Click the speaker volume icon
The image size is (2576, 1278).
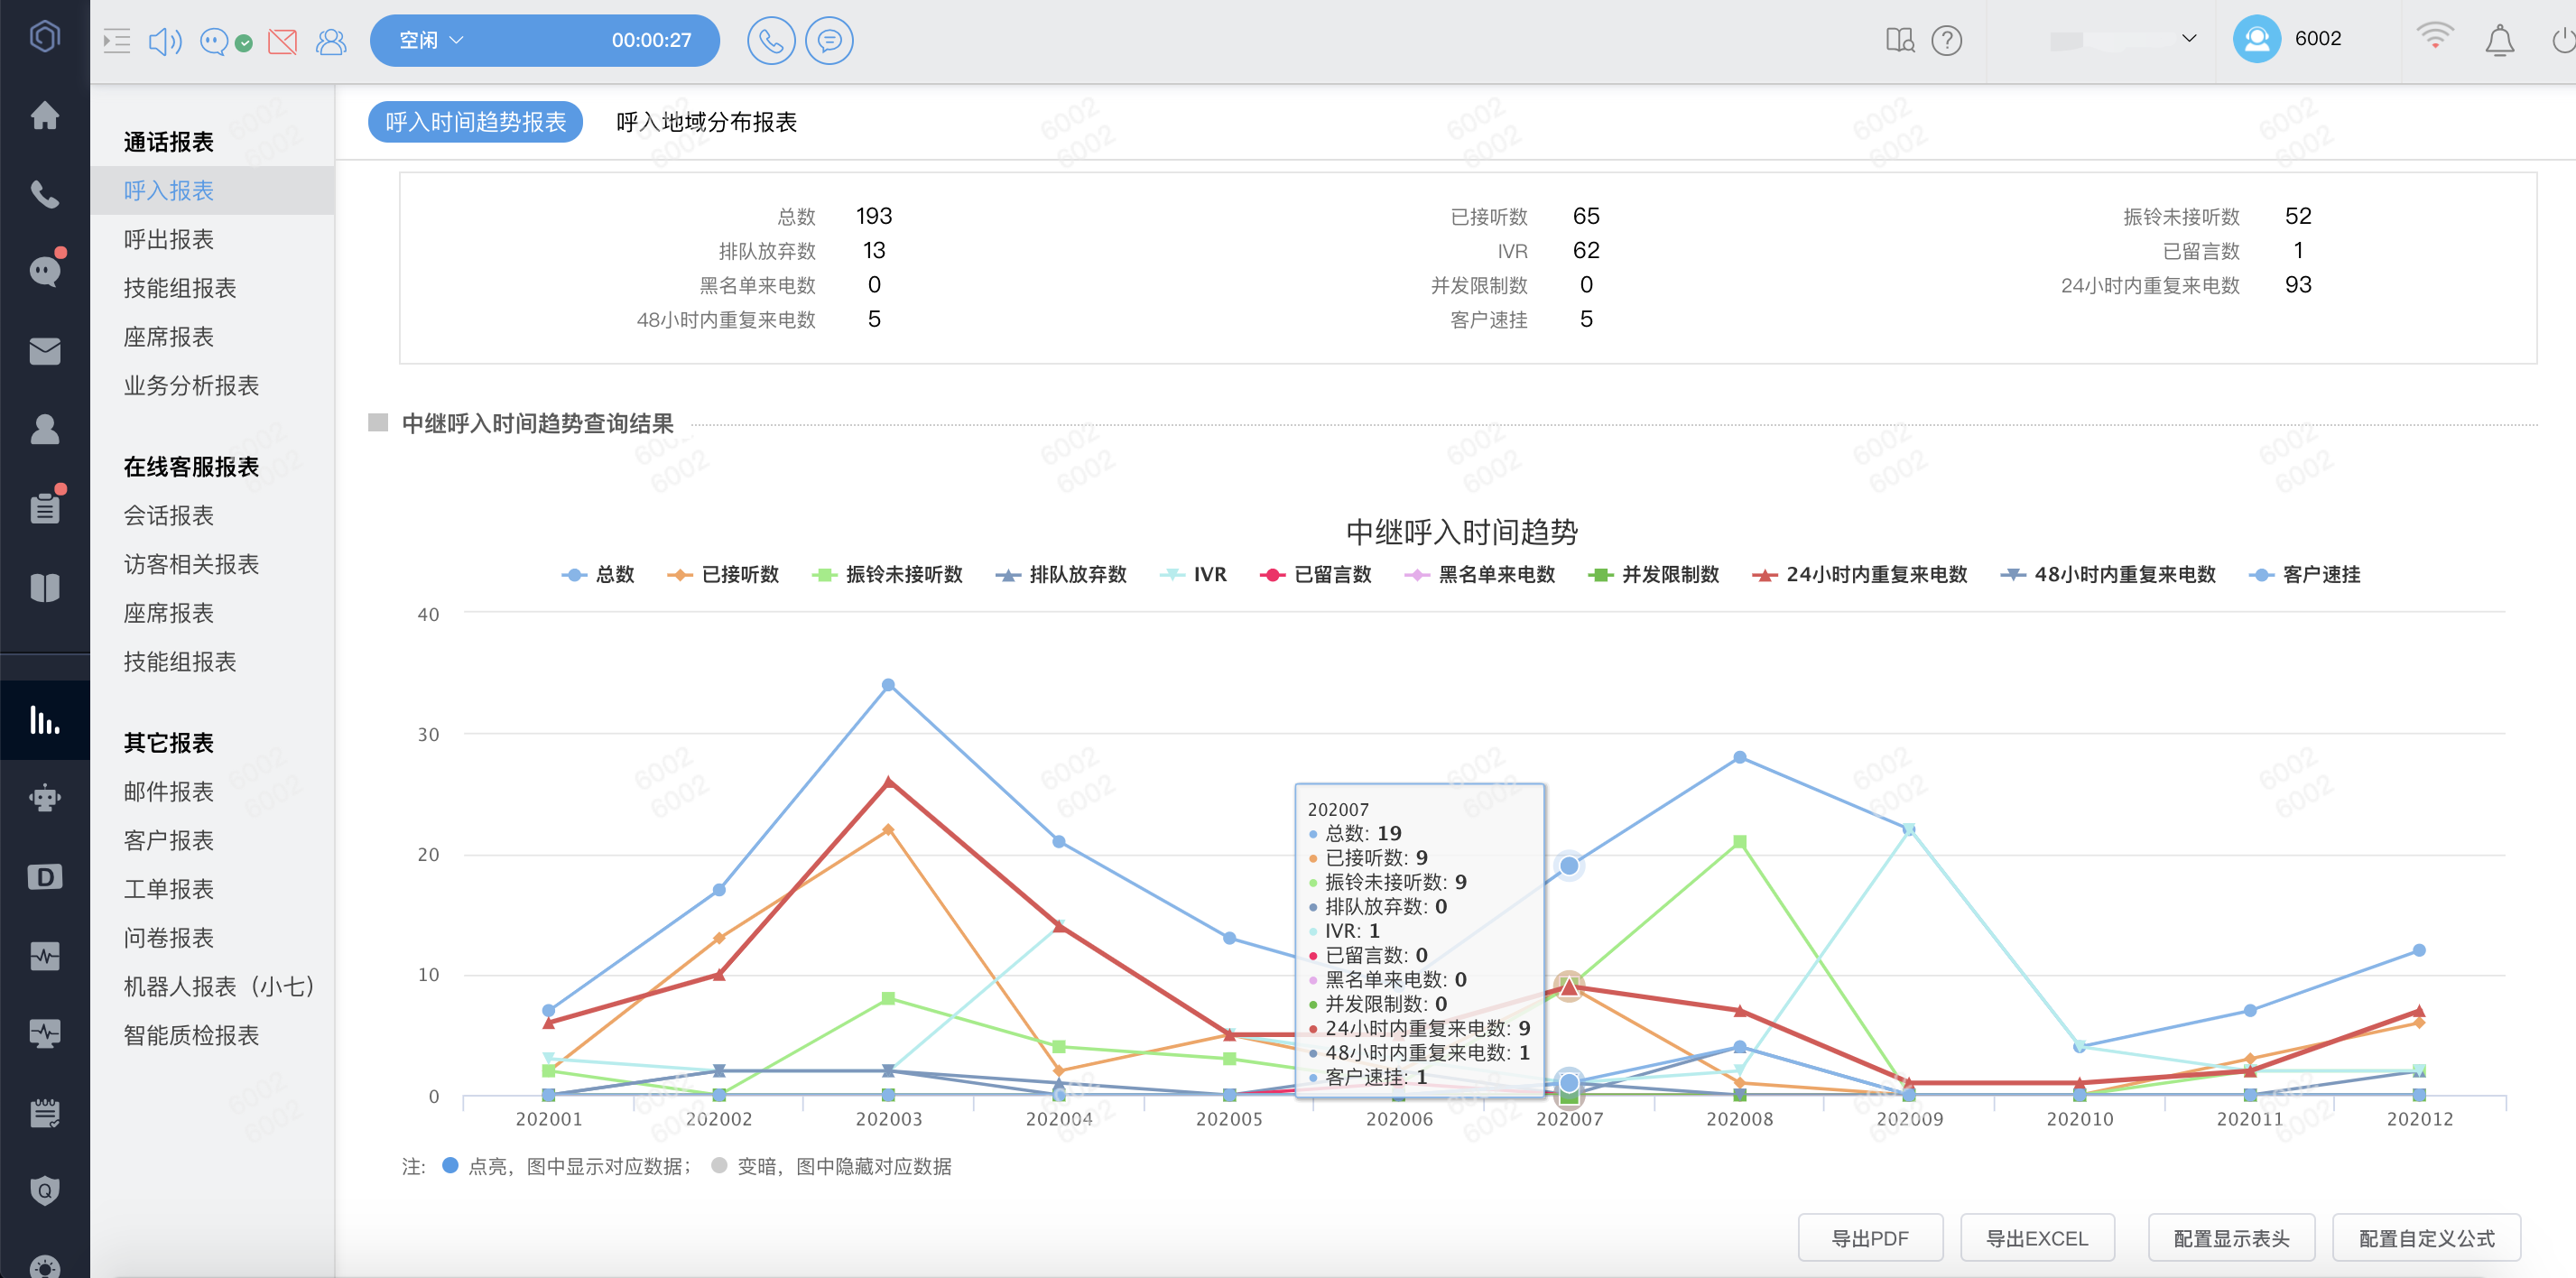[x=165, y=41]
